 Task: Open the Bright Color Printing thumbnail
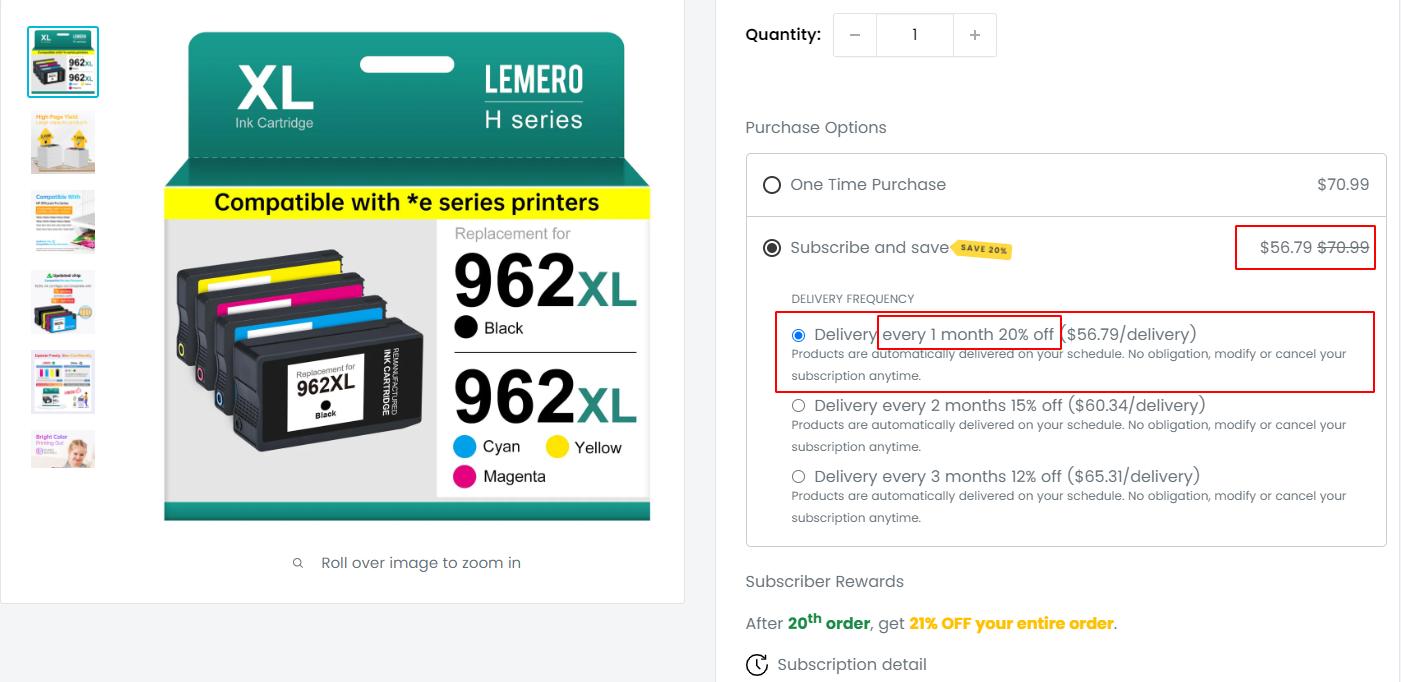(63, 449)
